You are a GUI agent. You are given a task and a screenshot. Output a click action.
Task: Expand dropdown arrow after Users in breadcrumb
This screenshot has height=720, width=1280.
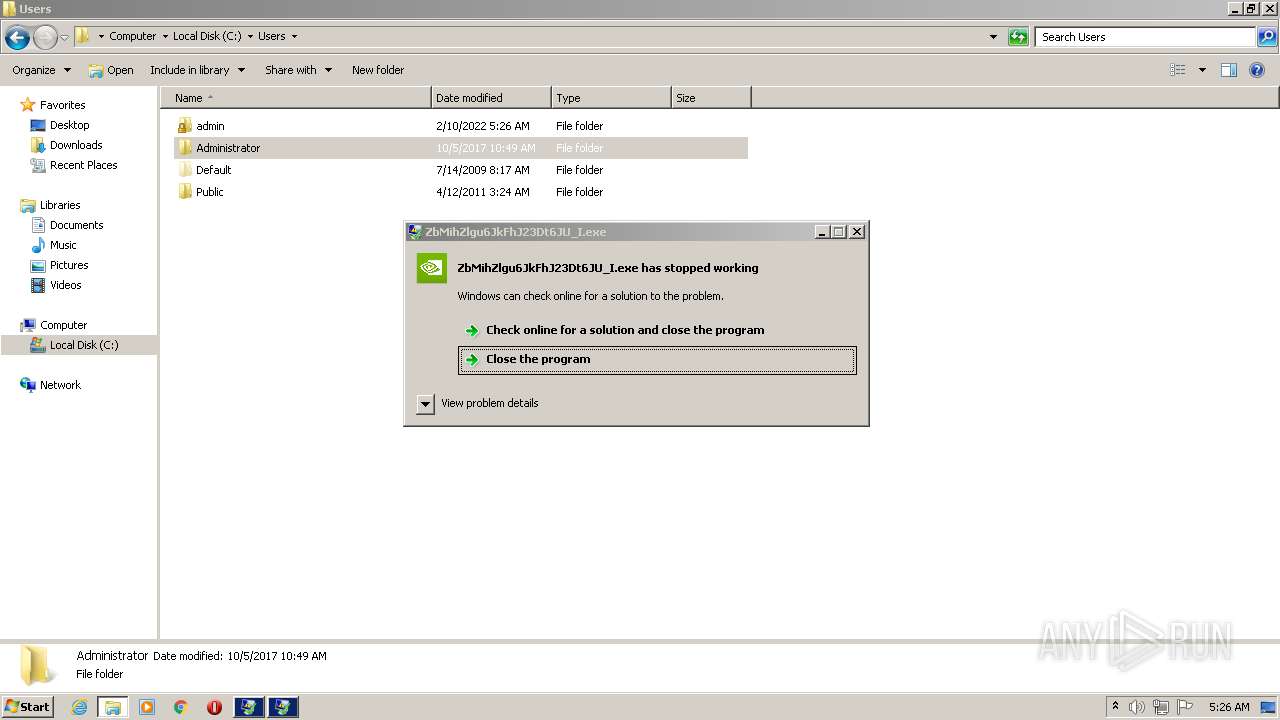(294, 36)
